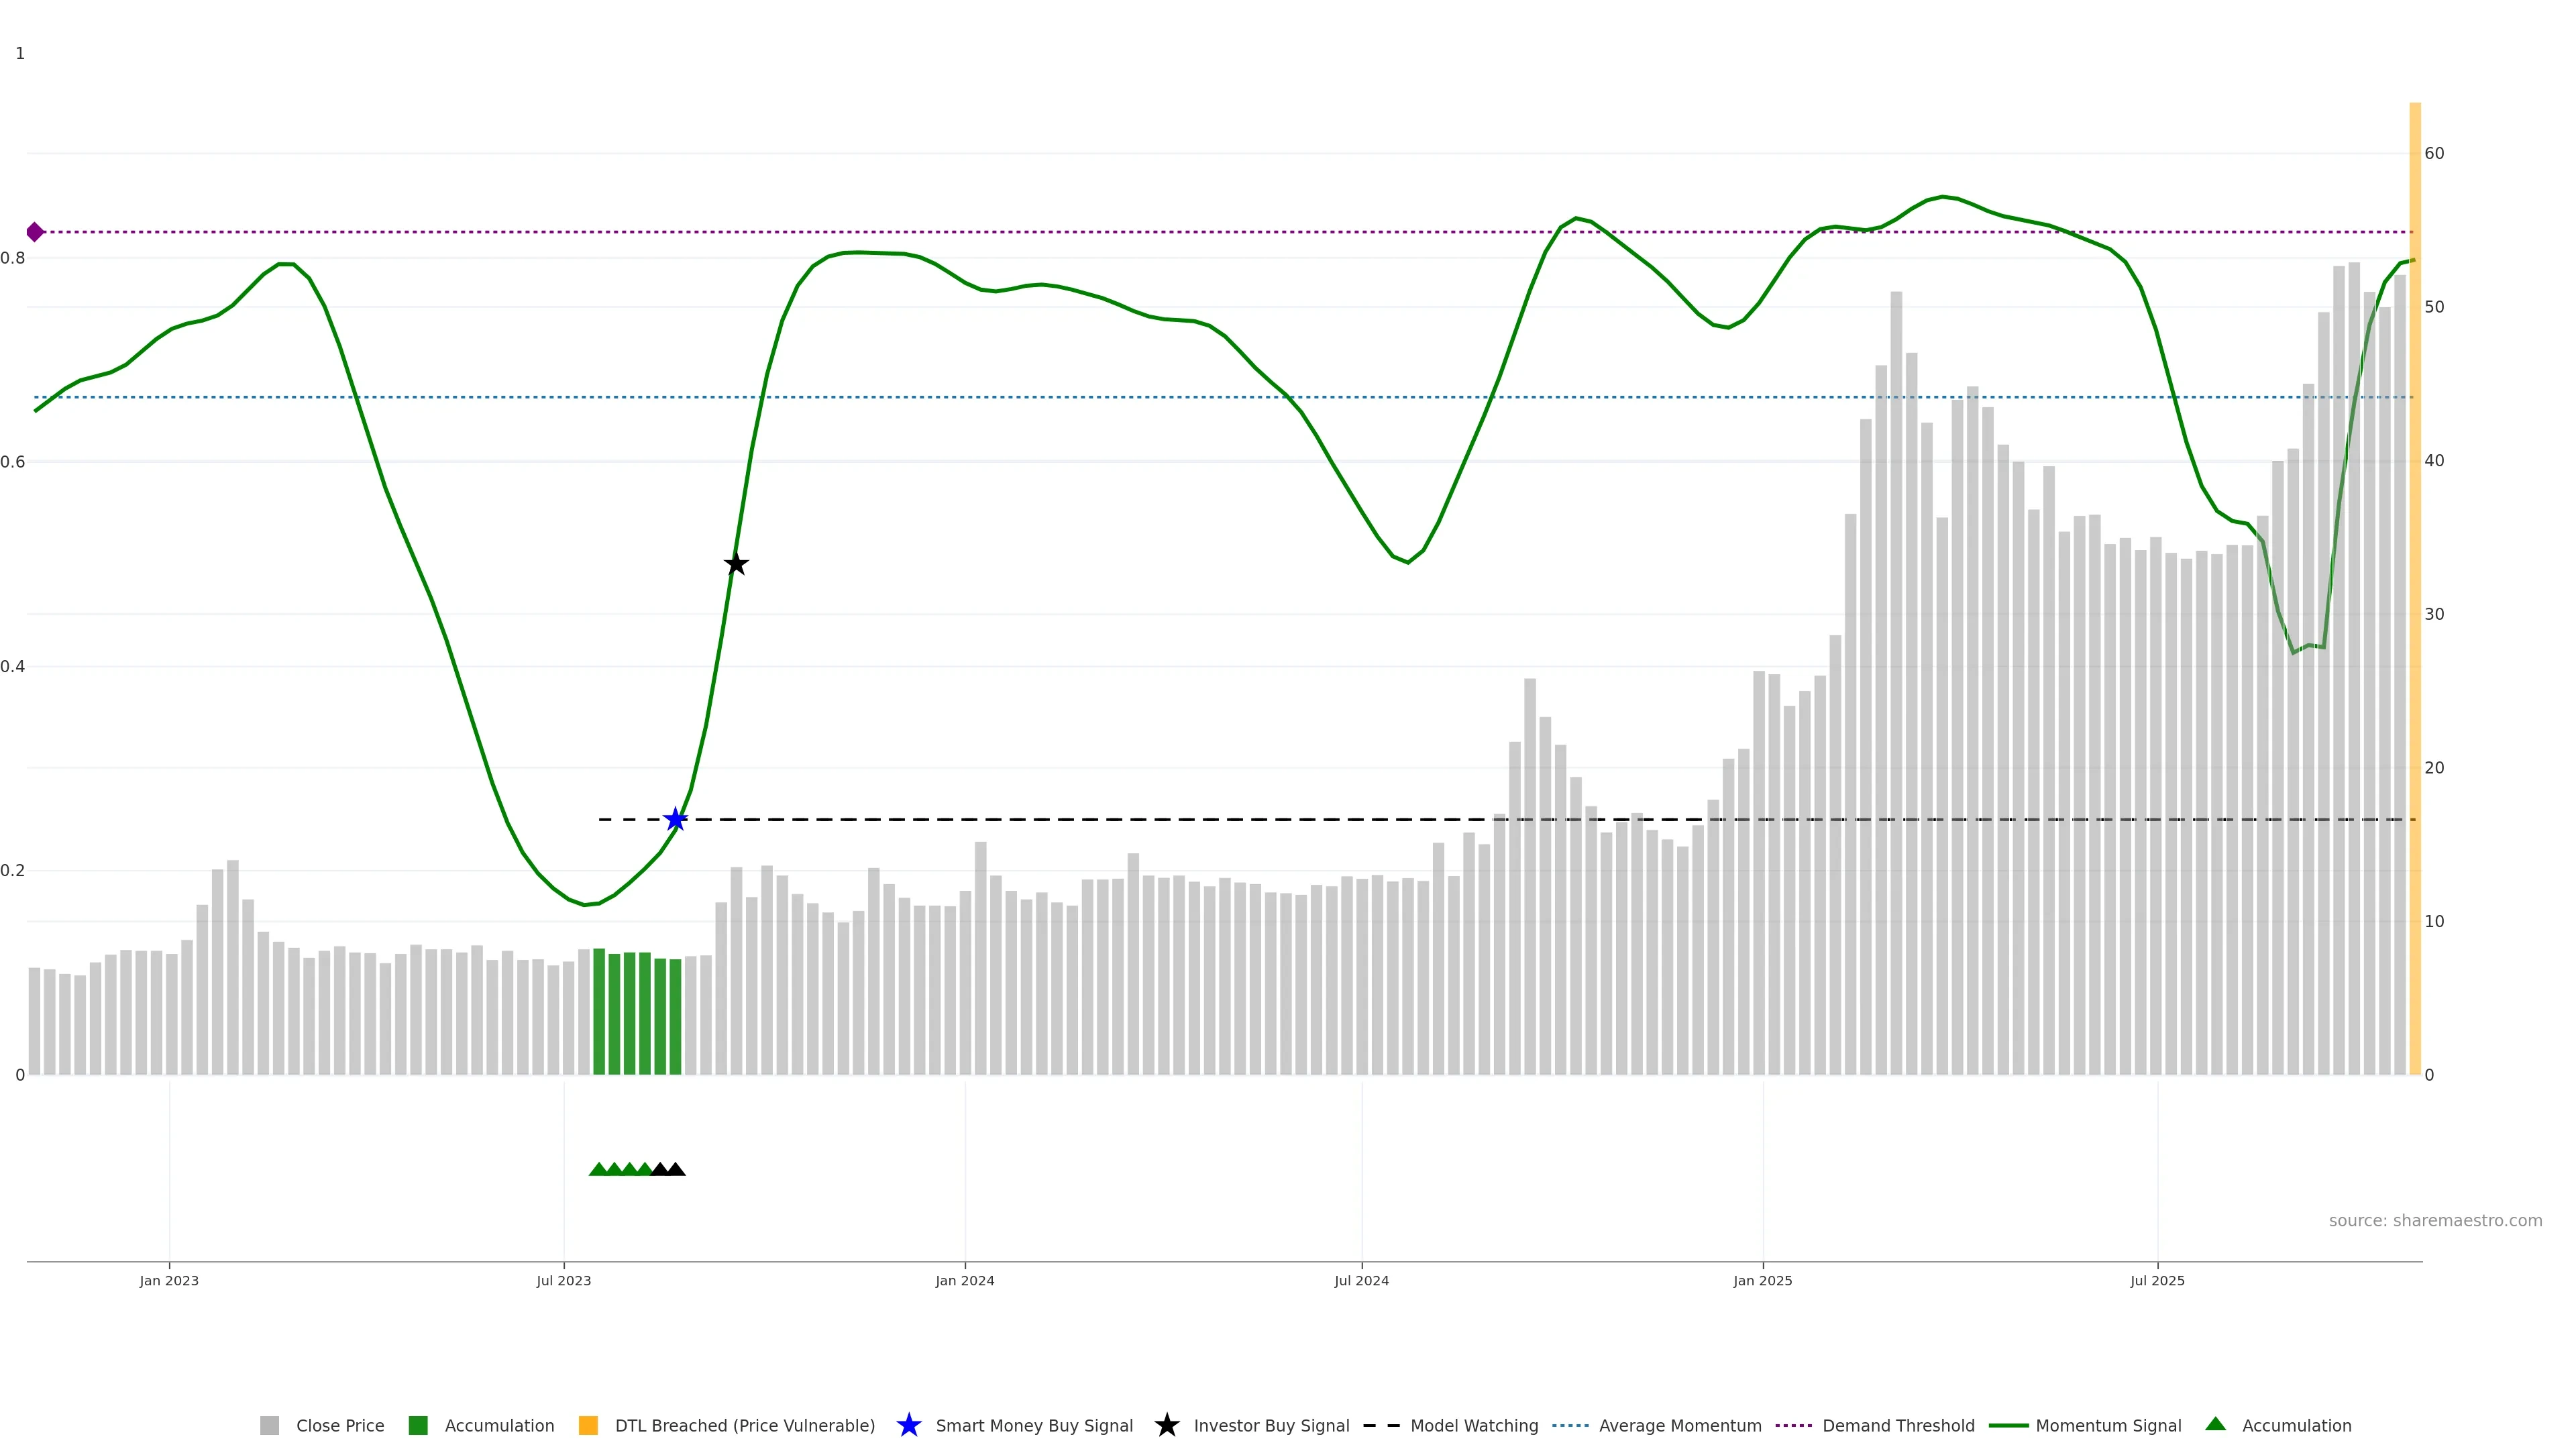Click the blue Smart Money Buy Signal star on chart
2576x1449 pixels.
pyautogui.click(x=675, y=820)
